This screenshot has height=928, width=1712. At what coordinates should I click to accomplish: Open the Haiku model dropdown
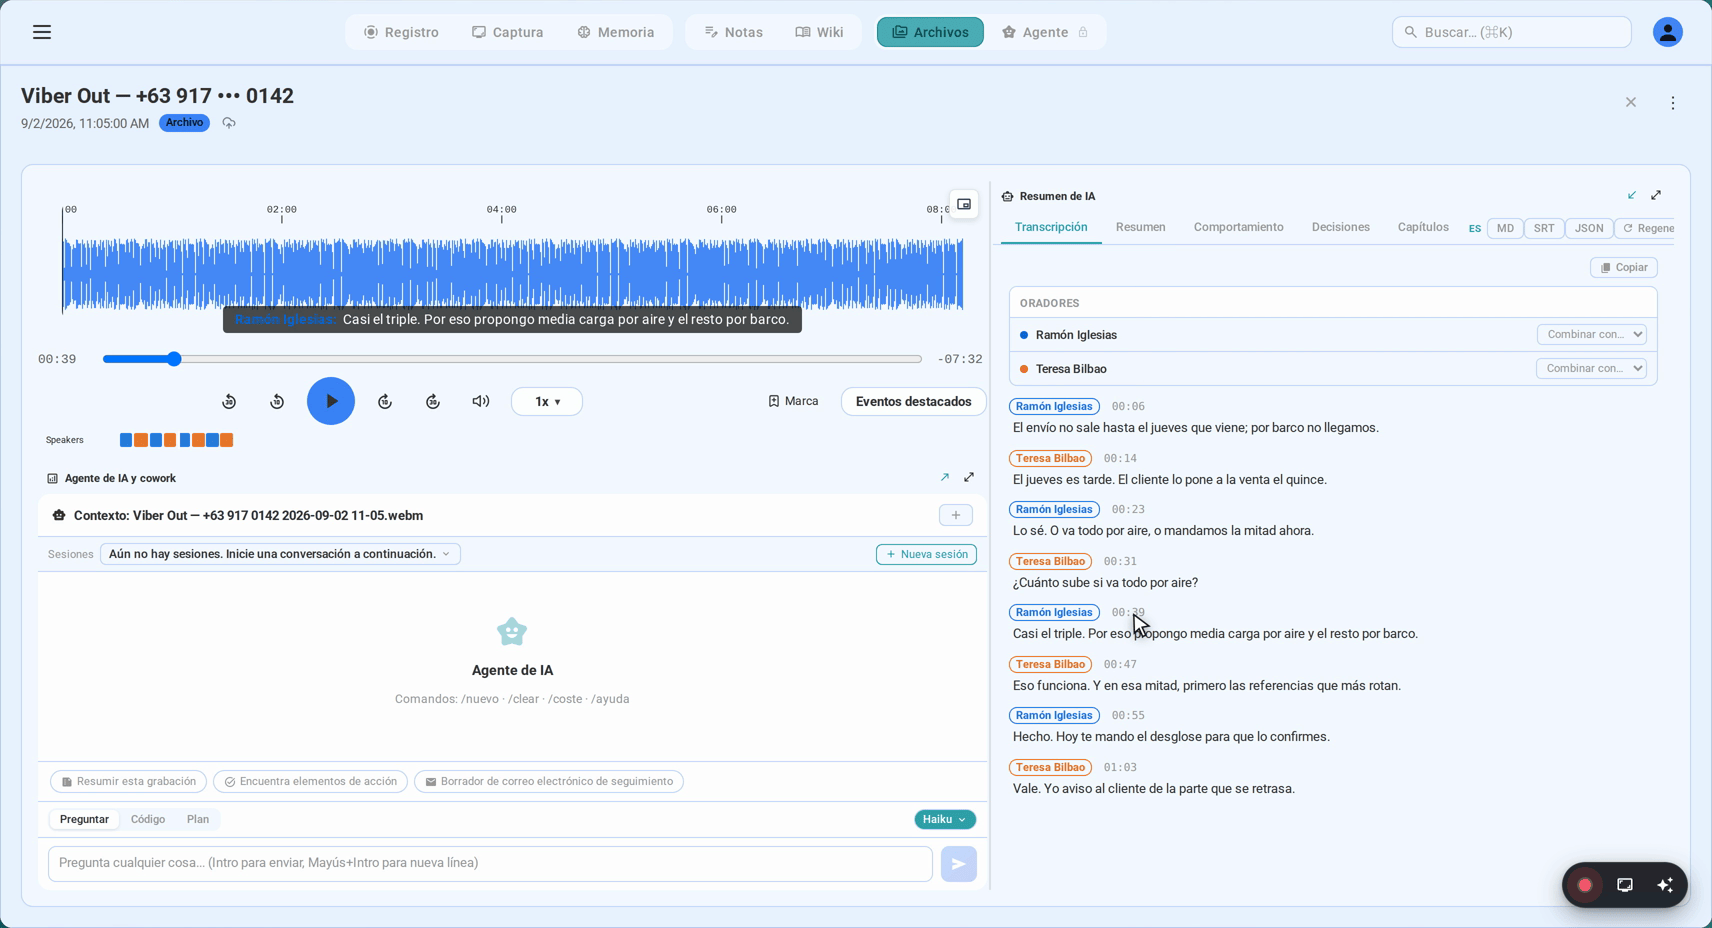pos(945,819)
